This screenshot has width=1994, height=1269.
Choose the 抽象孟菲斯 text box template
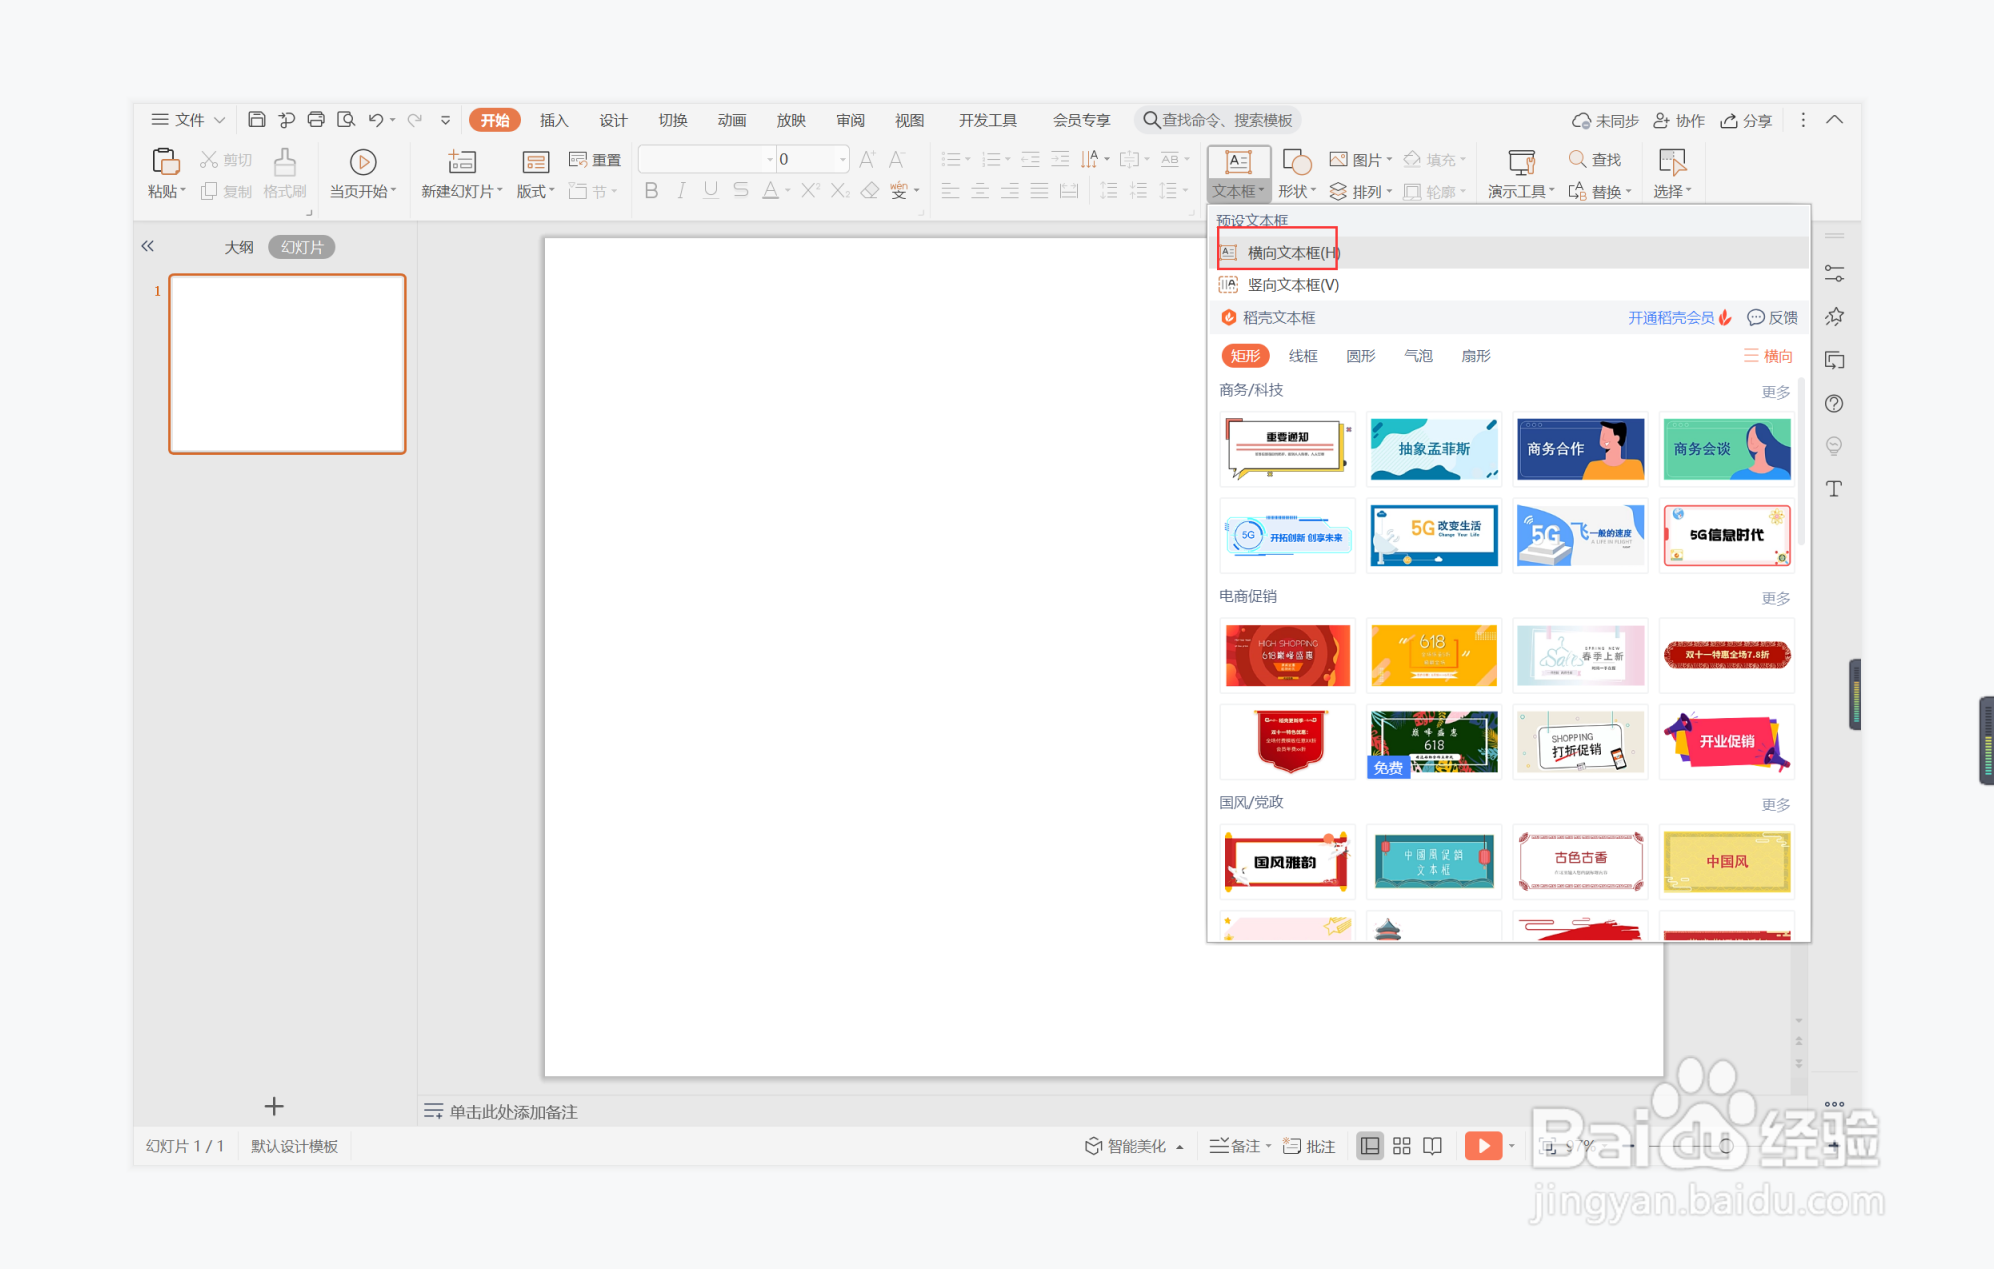click(x=1434, y=449)
